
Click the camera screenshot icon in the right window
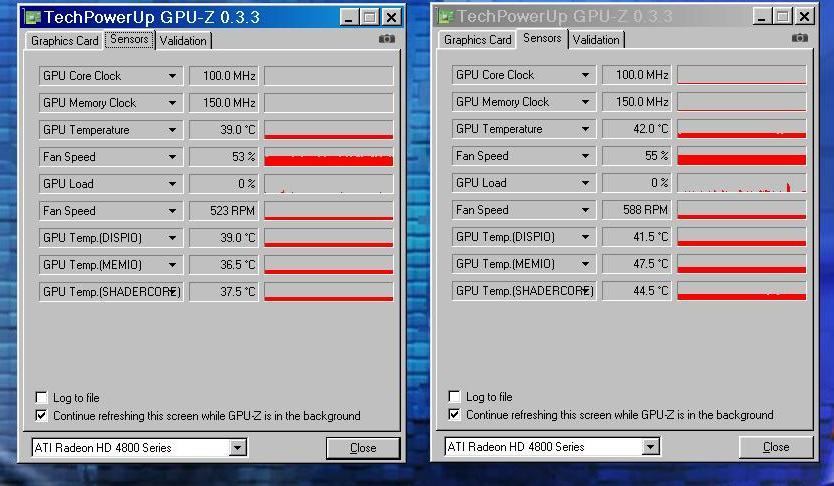pyautogui.click(x=800, y=38)
